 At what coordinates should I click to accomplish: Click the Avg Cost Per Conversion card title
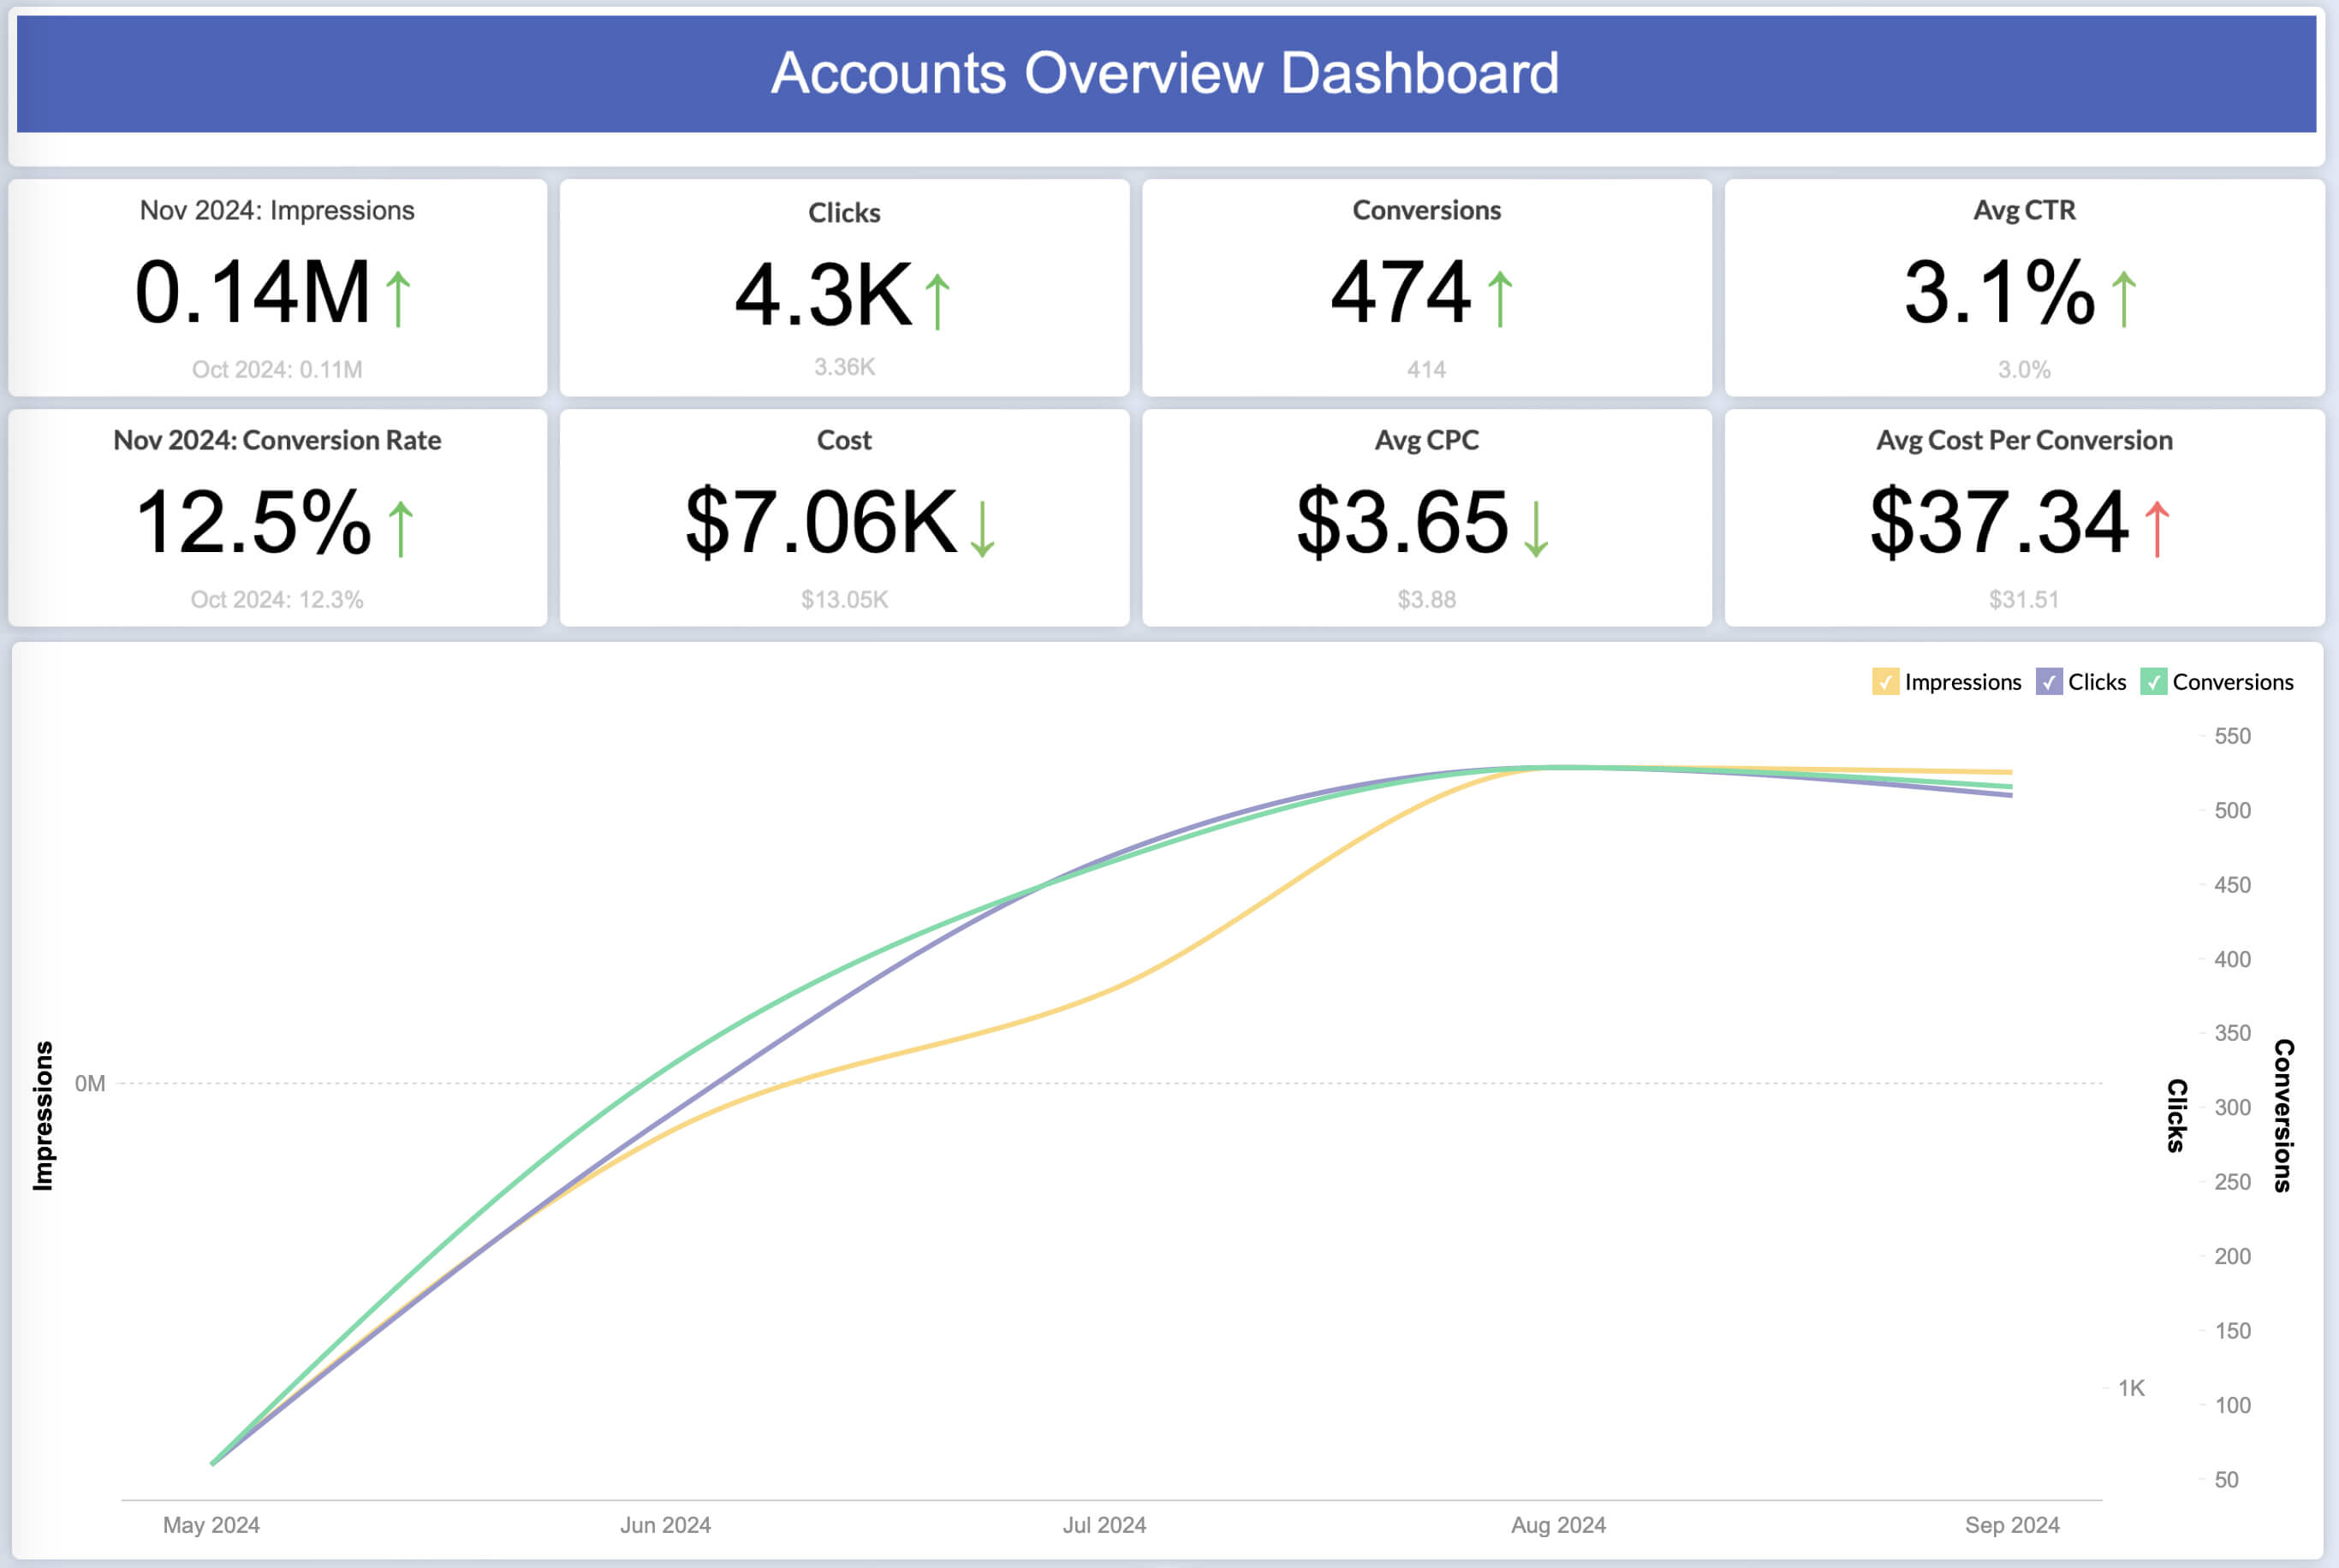[2024, 440]
